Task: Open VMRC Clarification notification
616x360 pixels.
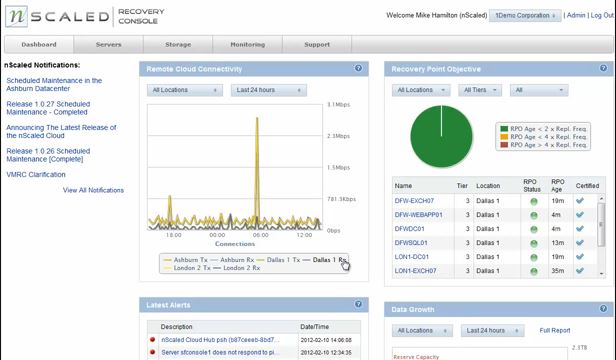Action: (36, 174)
